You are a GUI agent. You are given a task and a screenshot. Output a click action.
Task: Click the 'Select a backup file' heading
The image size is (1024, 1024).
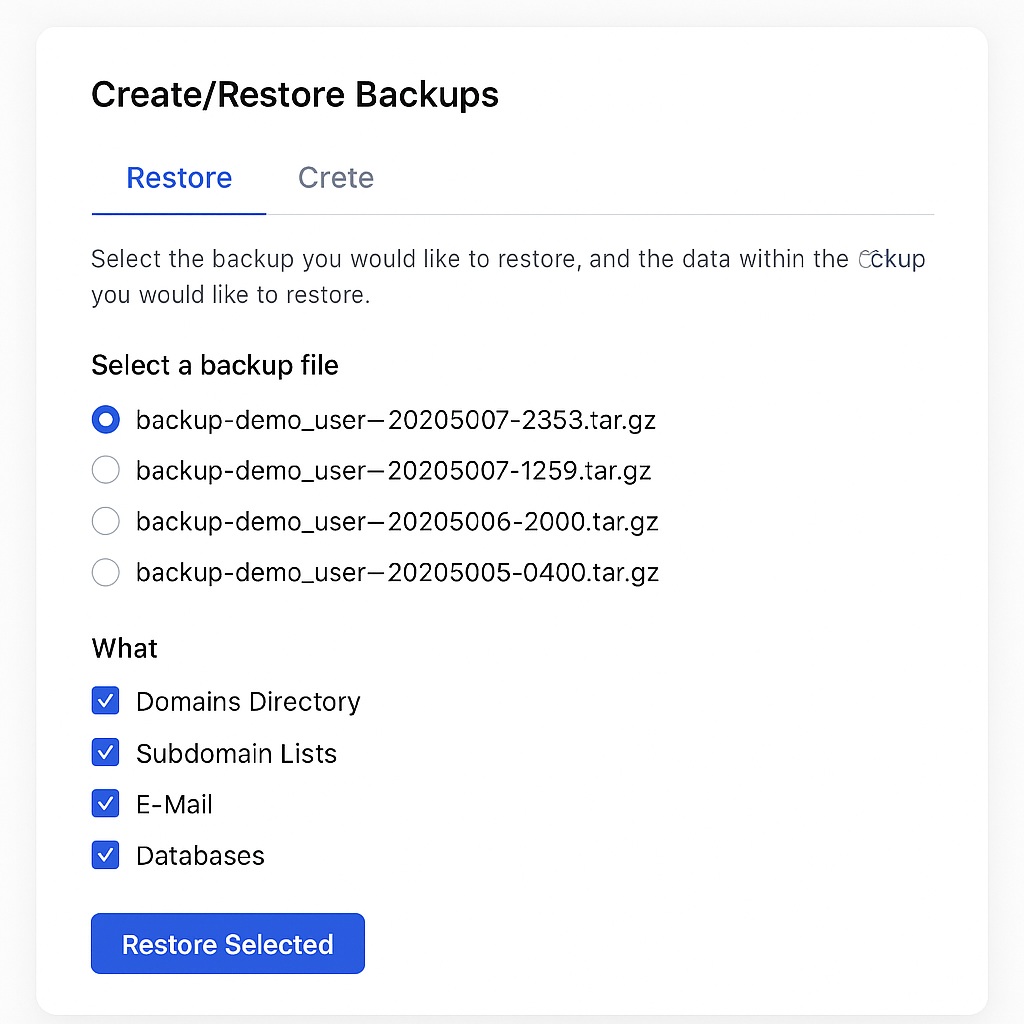pos(215,366)
